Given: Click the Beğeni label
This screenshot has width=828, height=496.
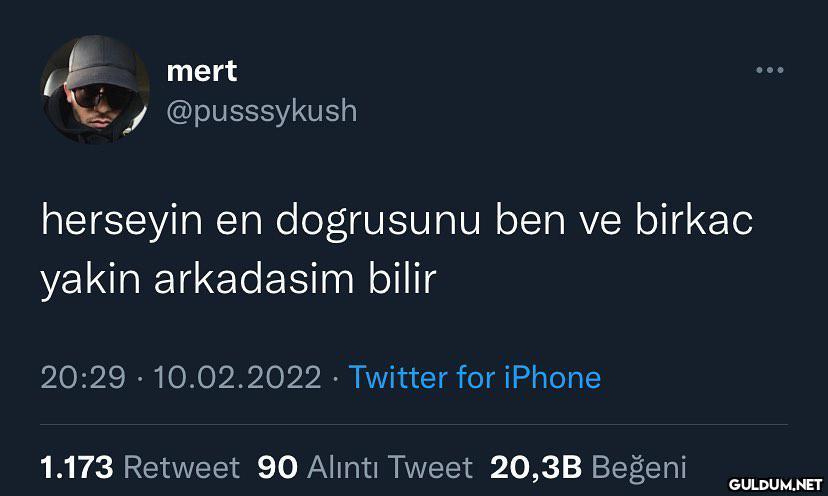Looking at the screenshot, I should (638, 469).
